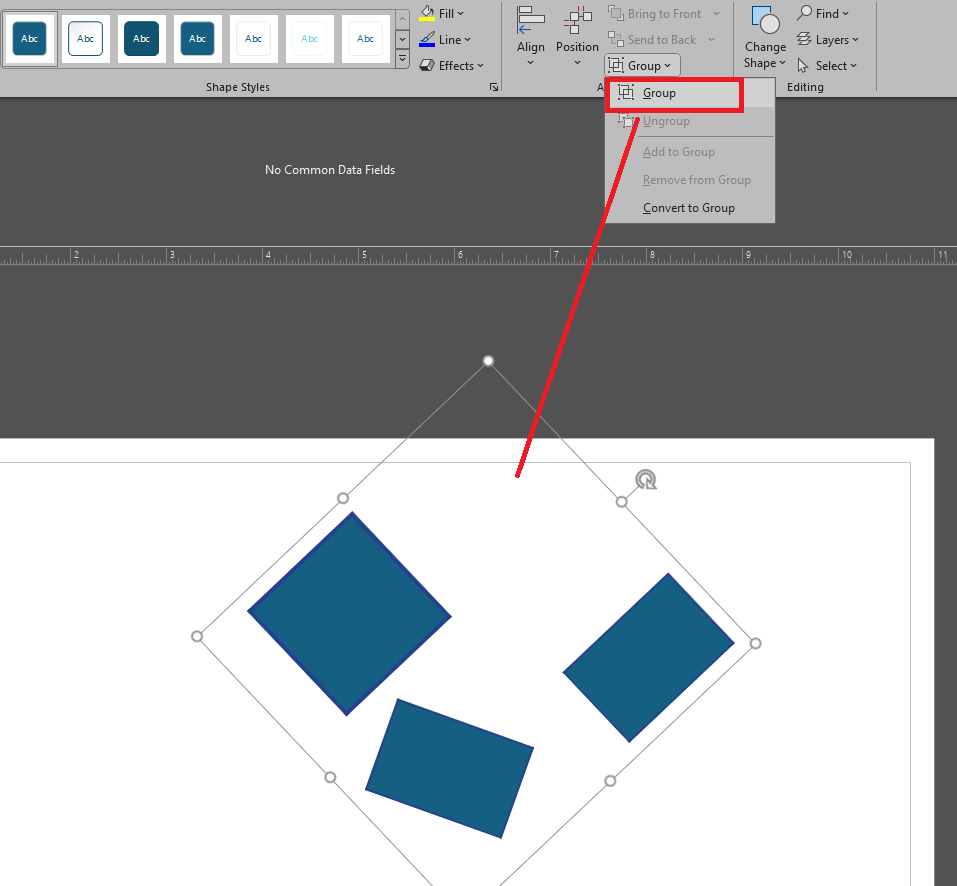Open the Select pointer menu

827,65
